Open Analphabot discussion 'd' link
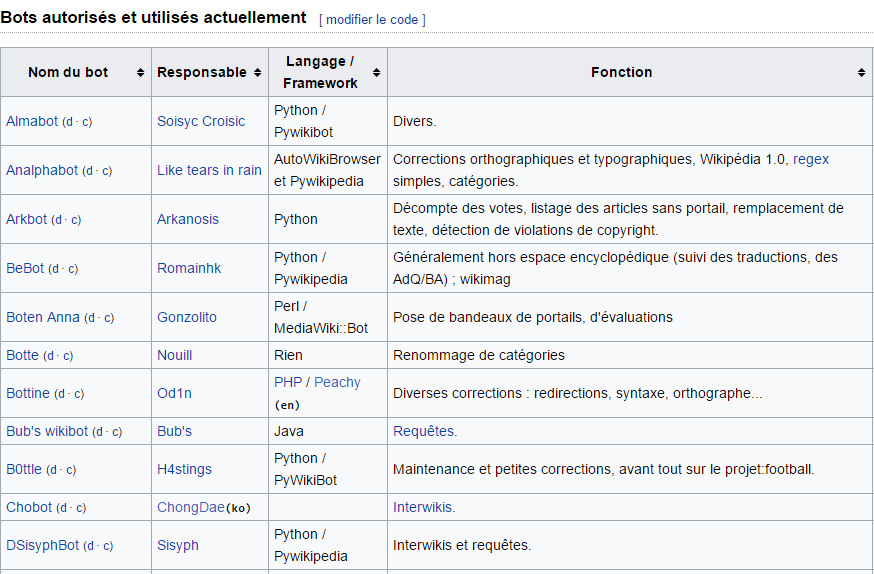The width and height of the screenshot is (874, 574). pyautogui.click(x=90, y=171)
